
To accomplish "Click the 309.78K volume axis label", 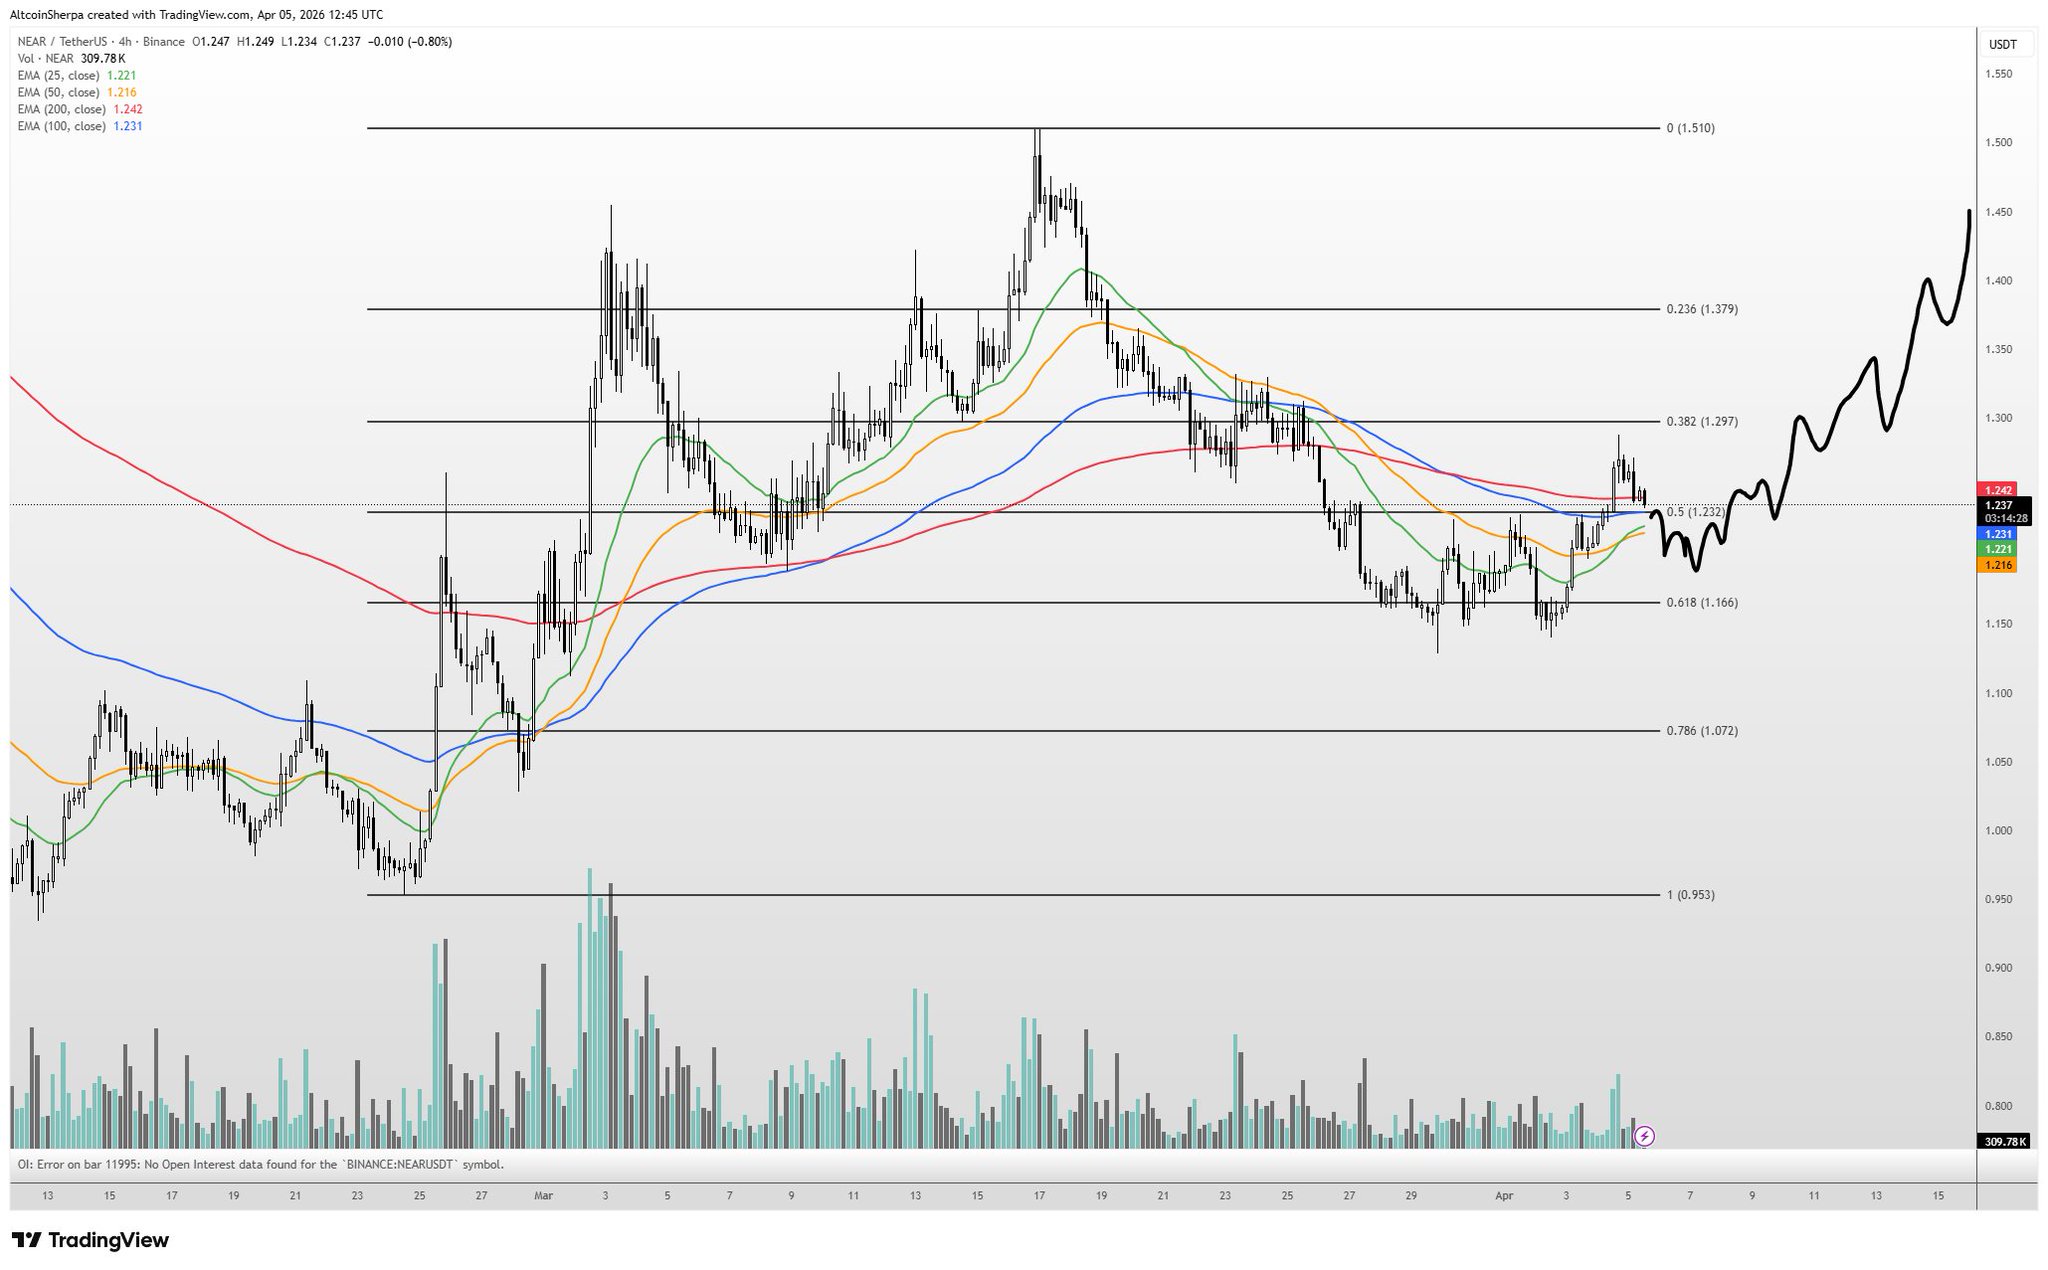I will tap(2003, 1141).
